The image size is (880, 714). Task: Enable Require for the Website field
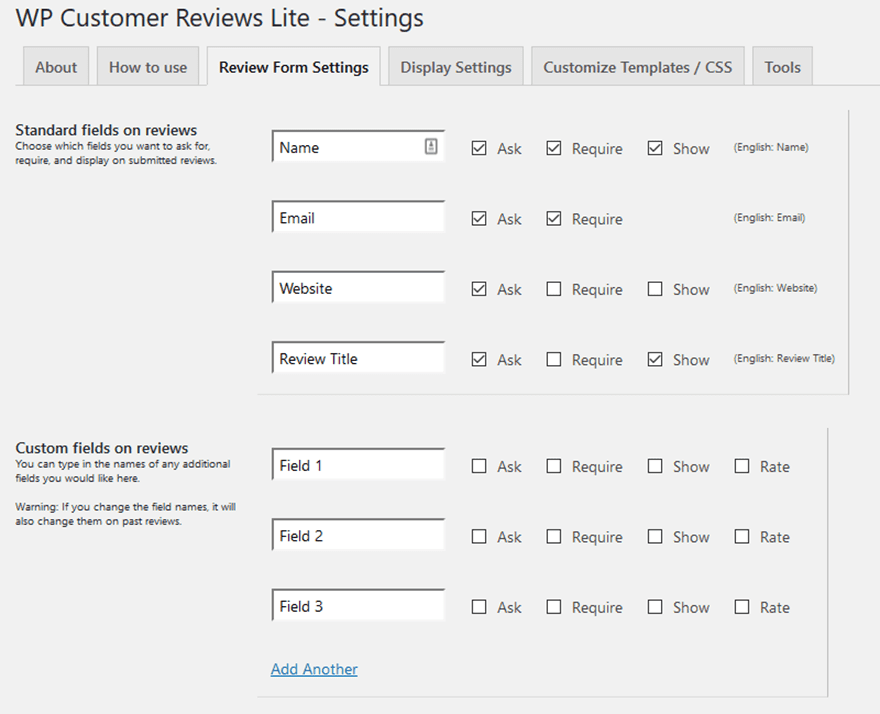point(554,289)
